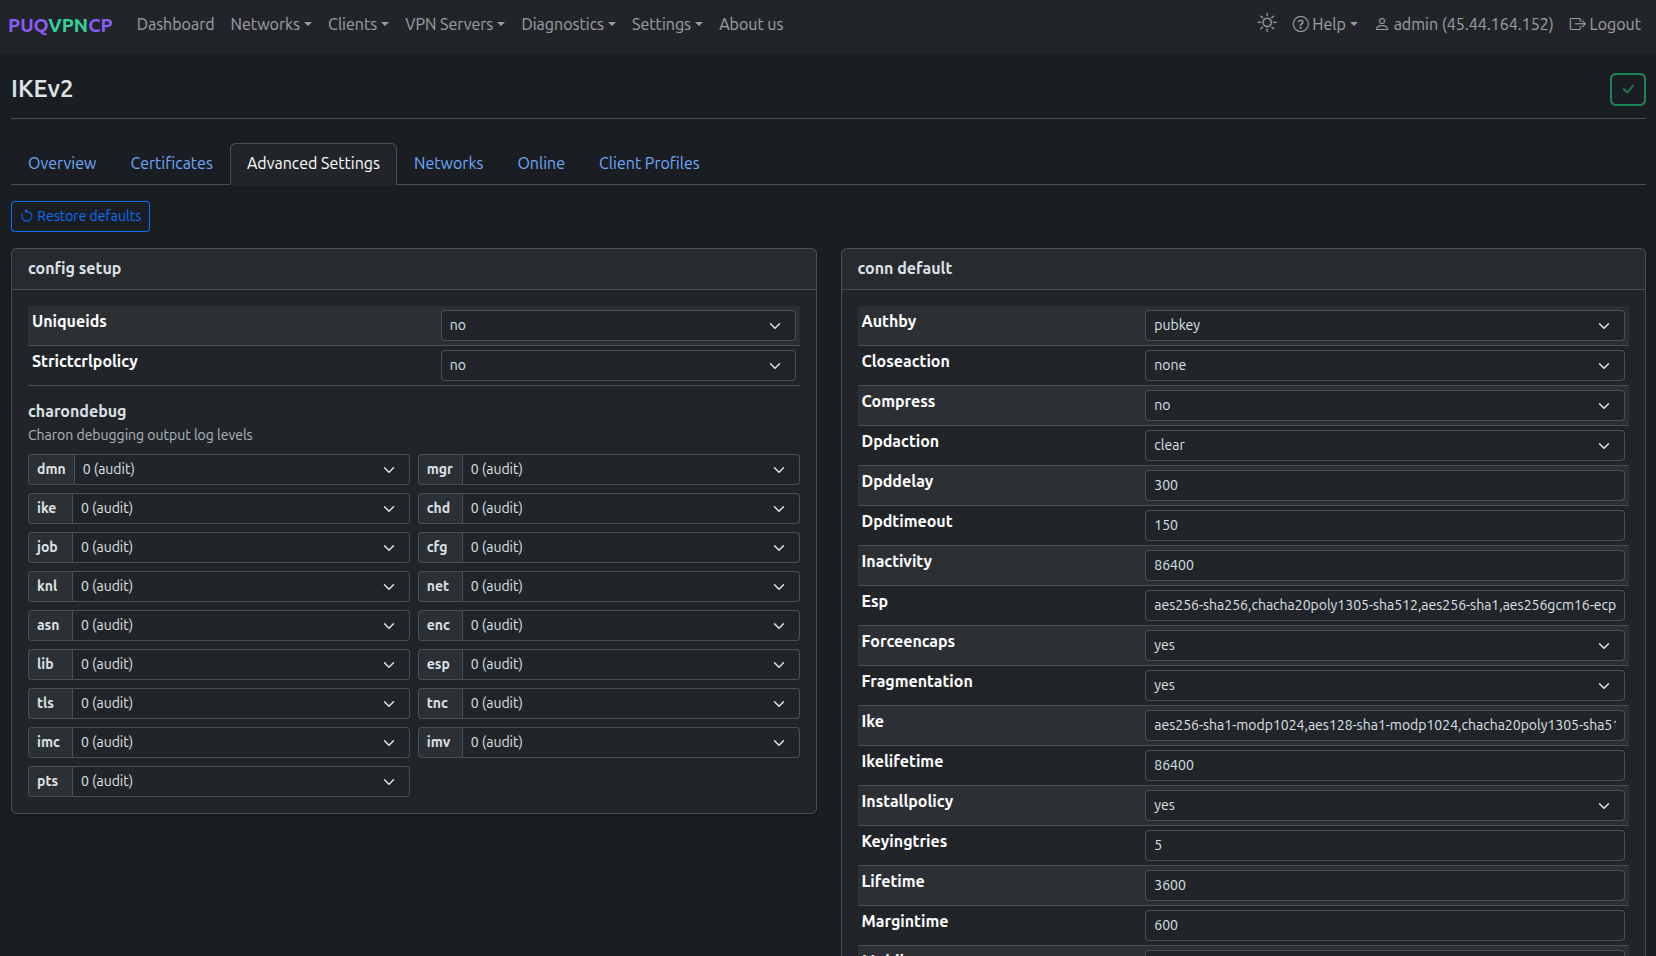Click the PUQVPNCP logo
The height and width of the screenshot is (956, 1656).
[60, 25]
